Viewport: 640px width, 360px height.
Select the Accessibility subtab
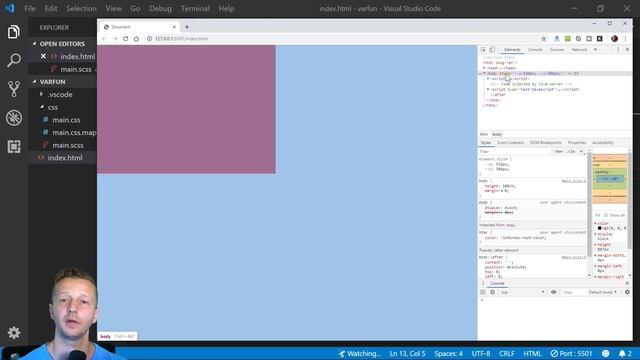(603, 142)
